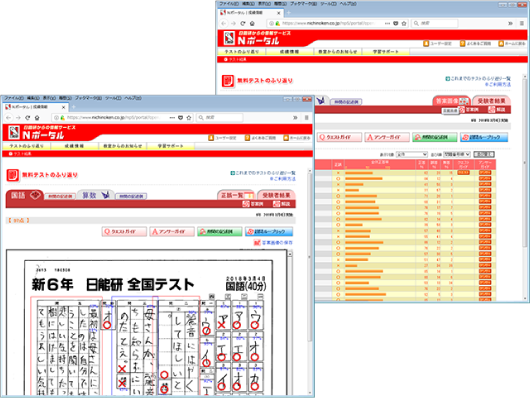
Task: Open ご利用方法 link in front window
Action: (x=283, y=179)
